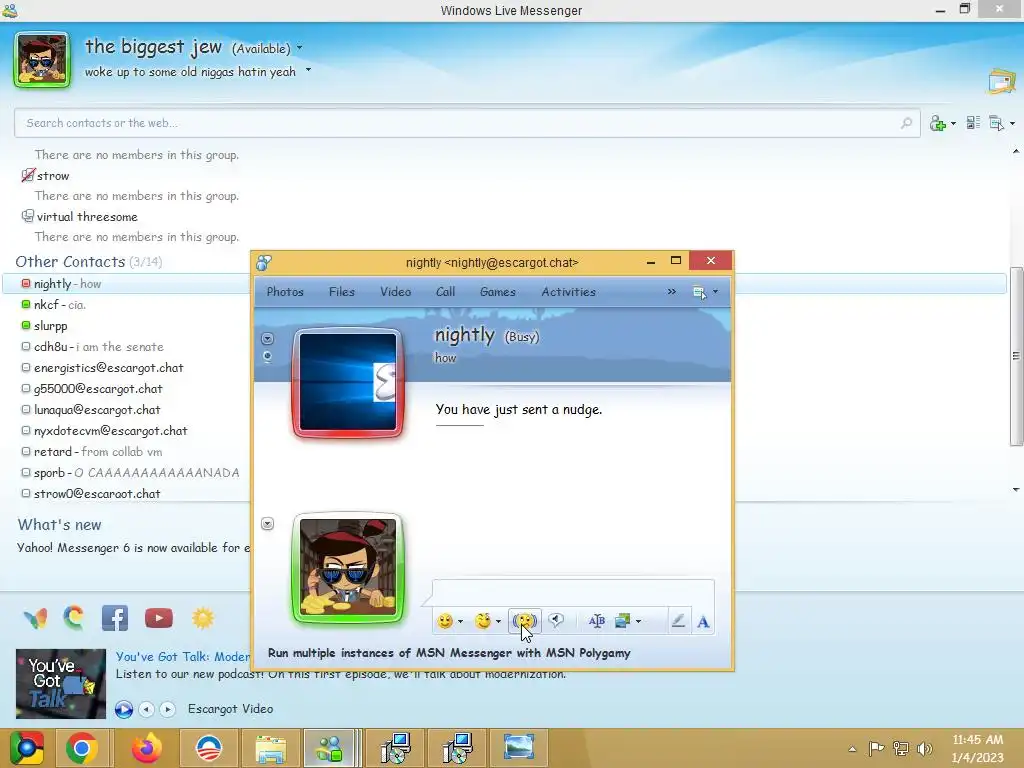
Task: Select lunaqua@escargot.chat contact
Action: click(x=504, y=409)
